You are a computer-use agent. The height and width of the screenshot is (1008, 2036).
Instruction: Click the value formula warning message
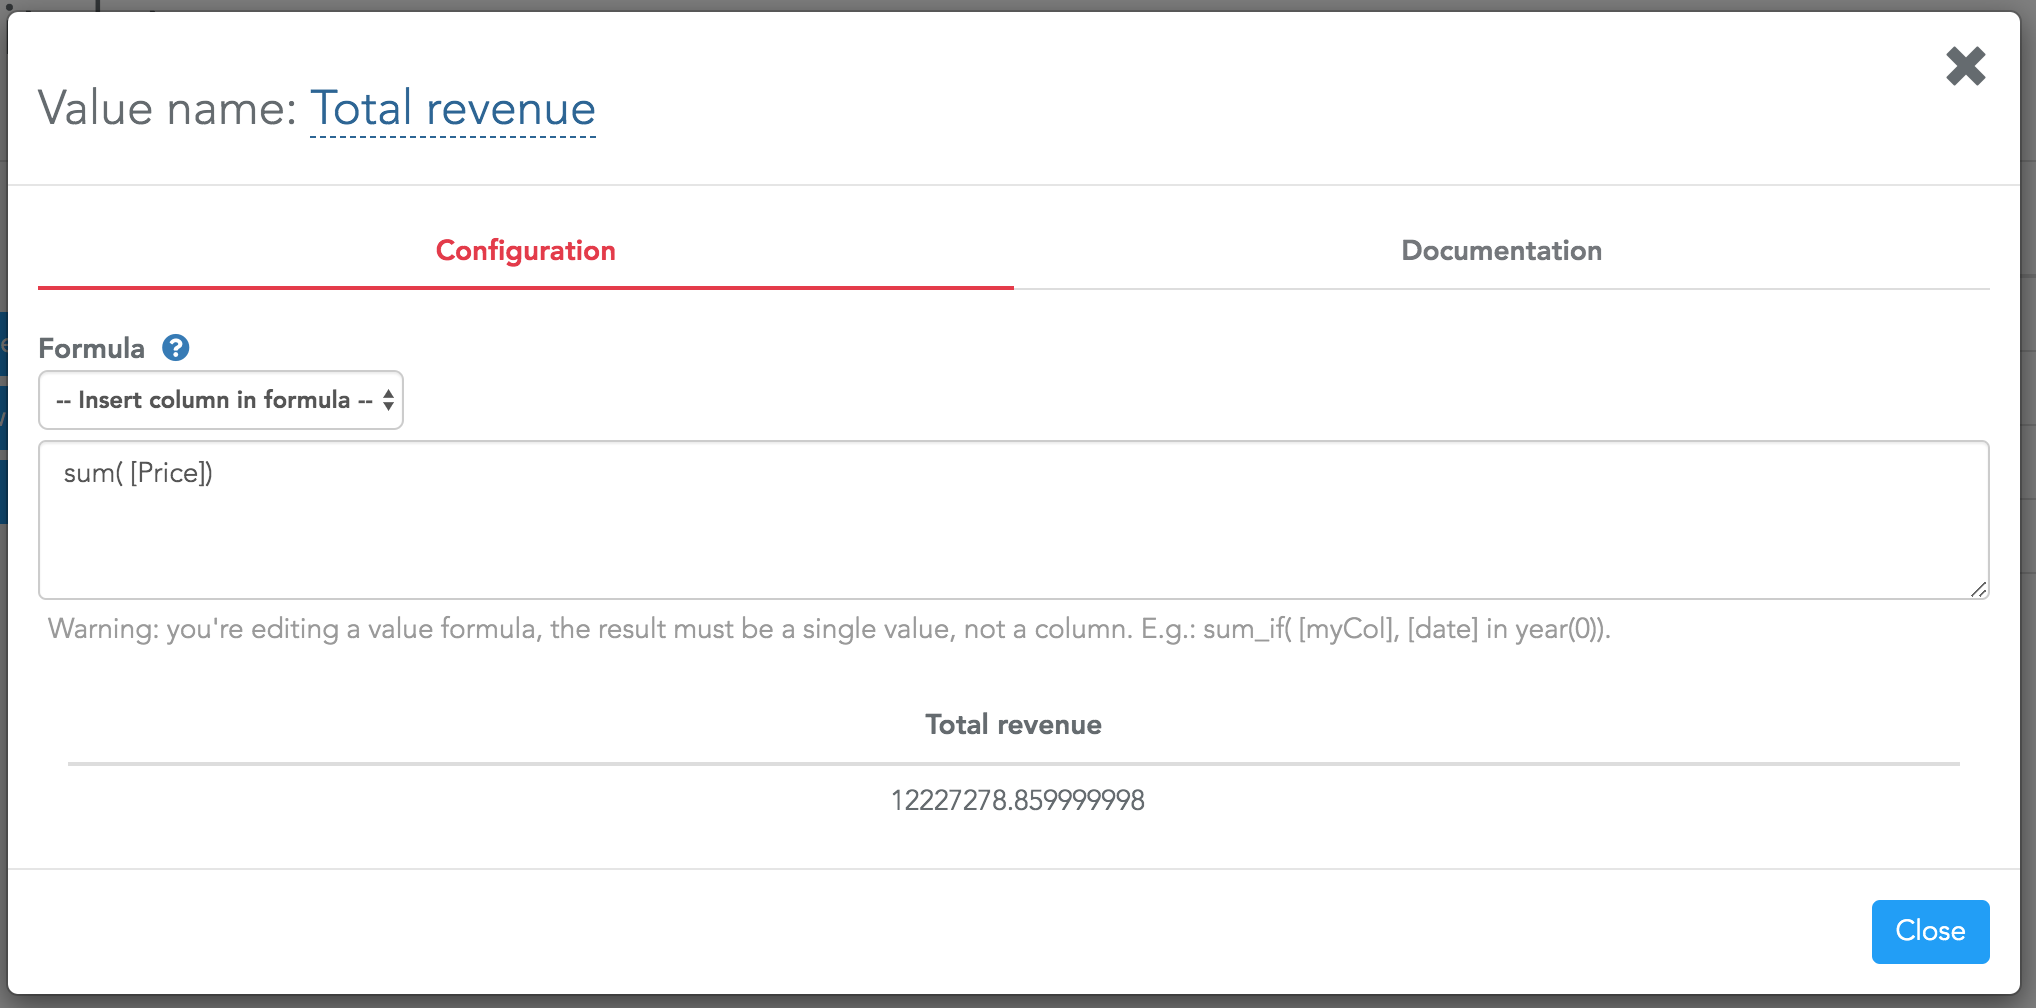click(x=829, y=629)
